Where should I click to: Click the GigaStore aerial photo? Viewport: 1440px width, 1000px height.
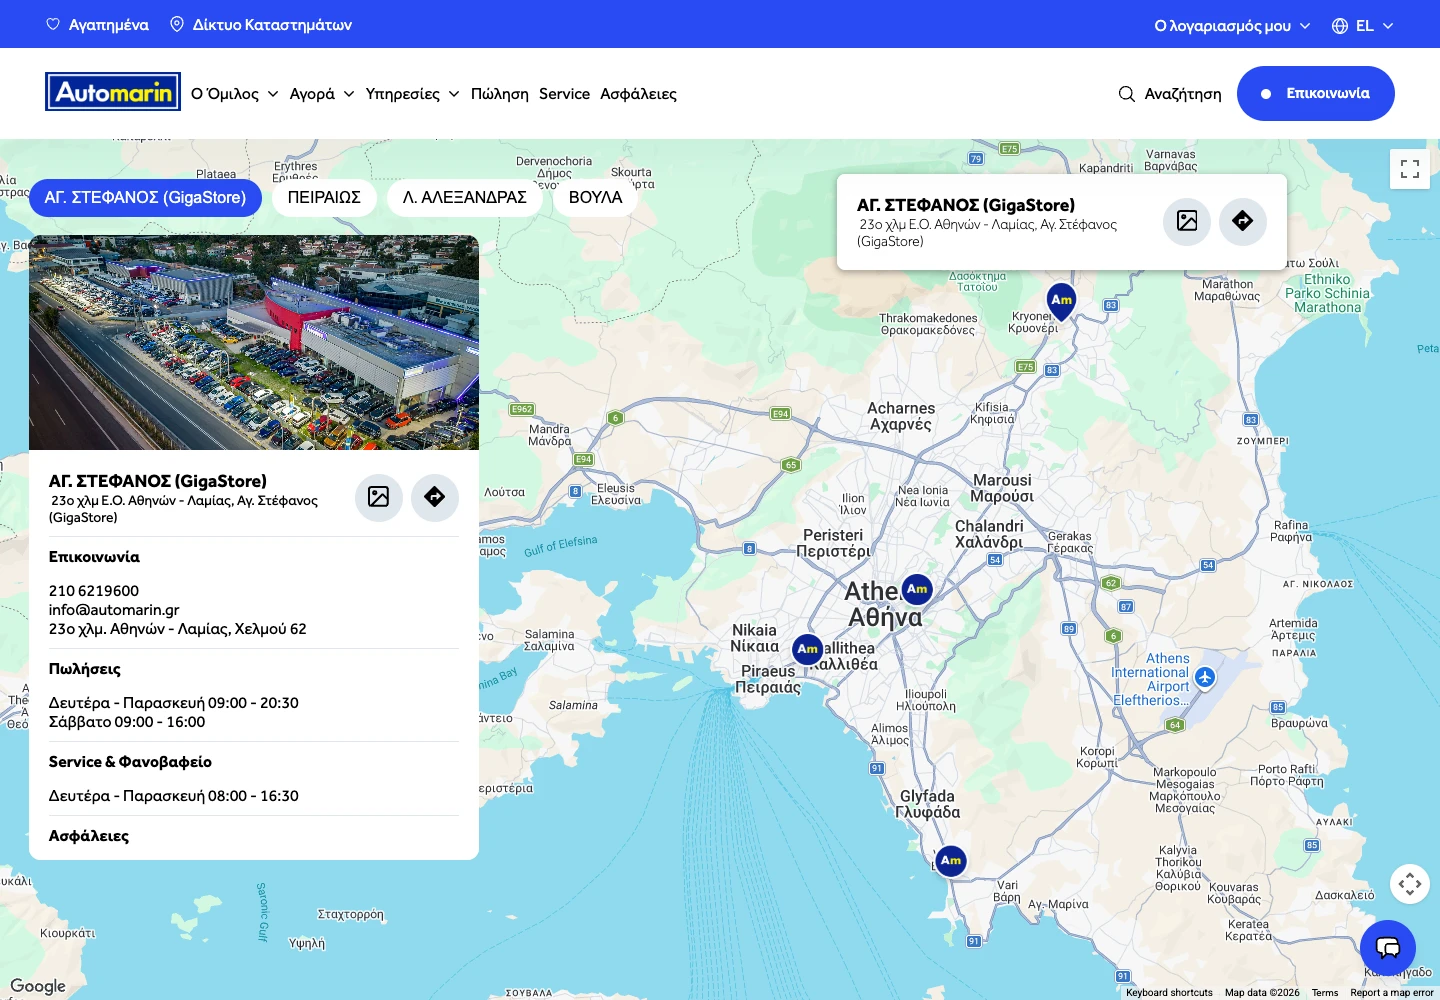tap(254, 343)
